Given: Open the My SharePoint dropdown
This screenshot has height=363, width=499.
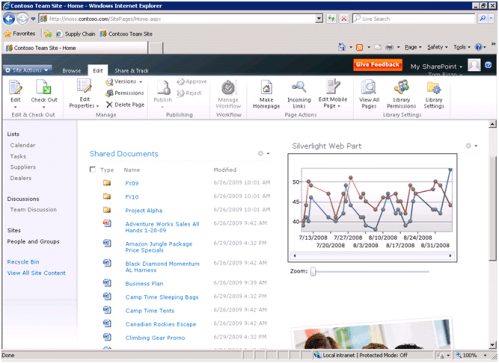Looking at the screenshot, I should pos(436,67).
